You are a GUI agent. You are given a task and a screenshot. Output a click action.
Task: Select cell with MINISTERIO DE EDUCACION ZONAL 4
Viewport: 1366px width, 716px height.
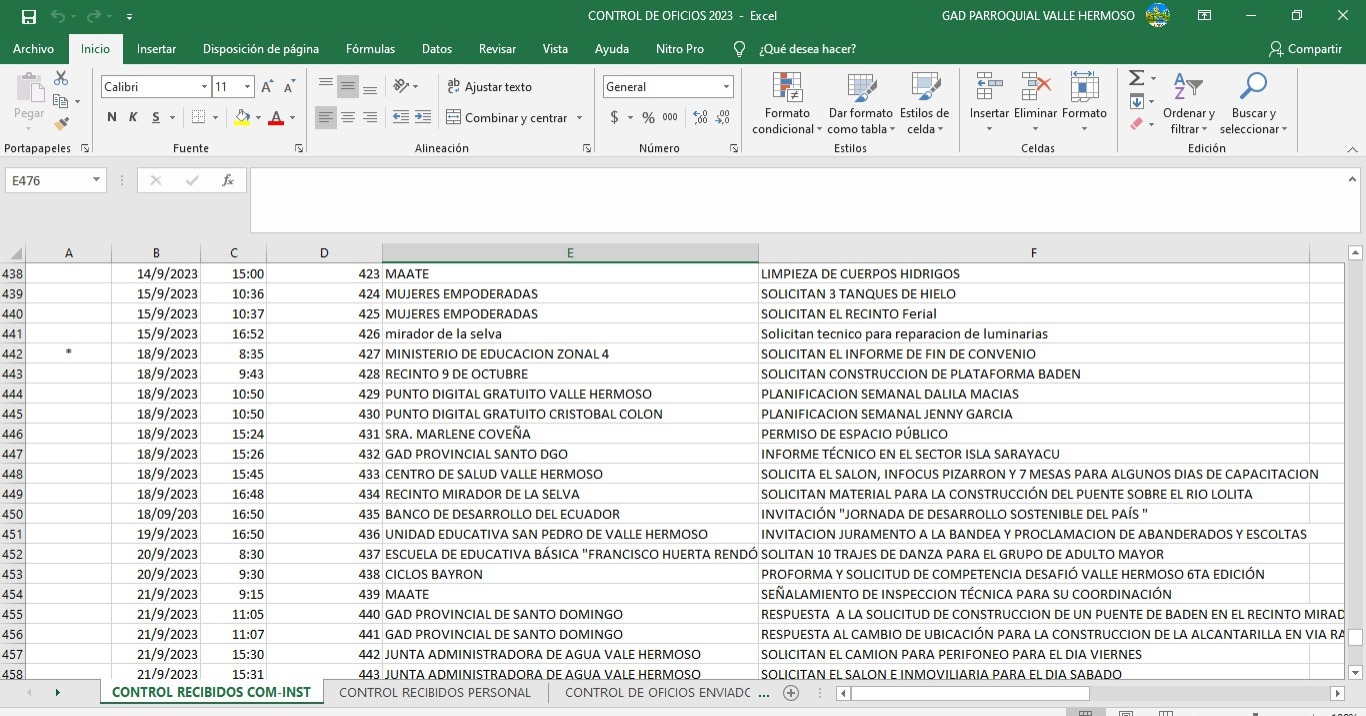coord(570,354)
